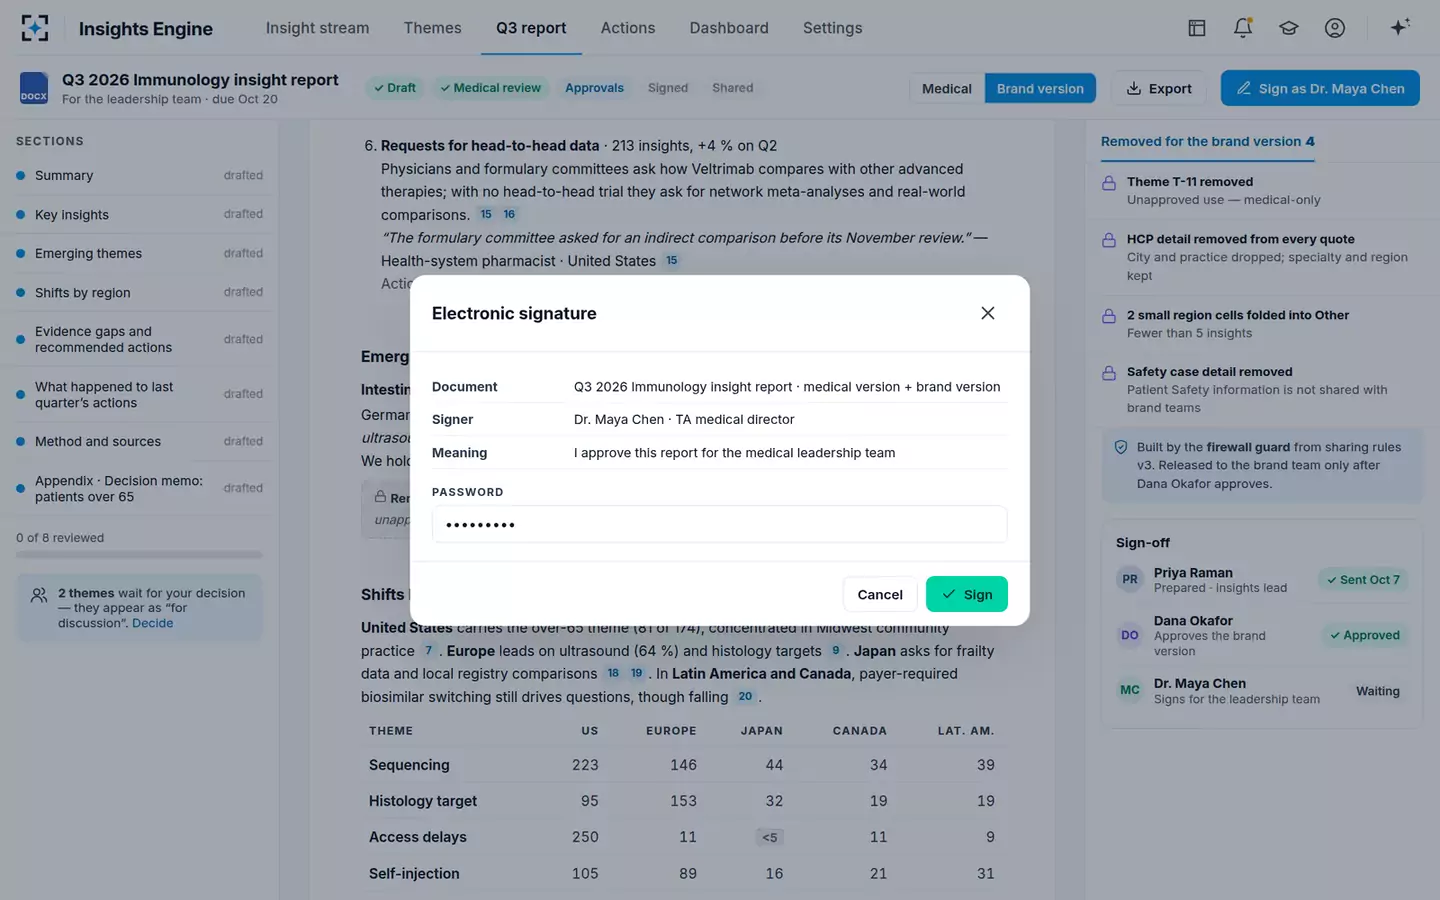1440x900 pixels.
Task: Open the Key insights section
Action: click(x=139, y=214)
